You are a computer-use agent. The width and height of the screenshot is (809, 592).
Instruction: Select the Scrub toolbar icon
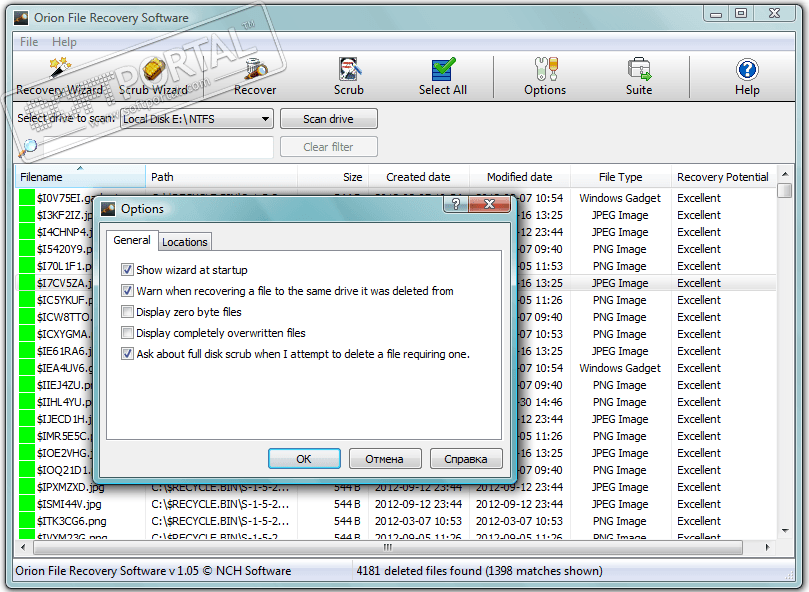coord(349,76)
